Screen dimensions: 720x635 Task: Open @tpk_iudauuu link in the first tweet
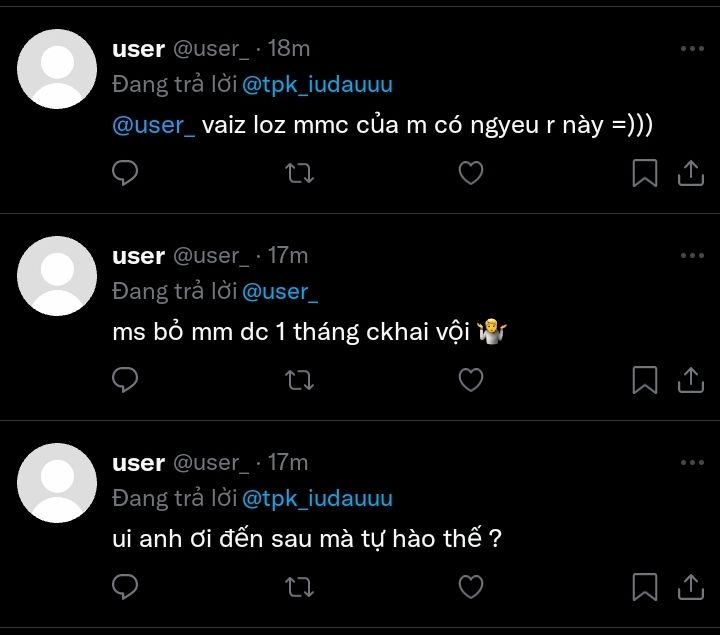coord(317,85)
